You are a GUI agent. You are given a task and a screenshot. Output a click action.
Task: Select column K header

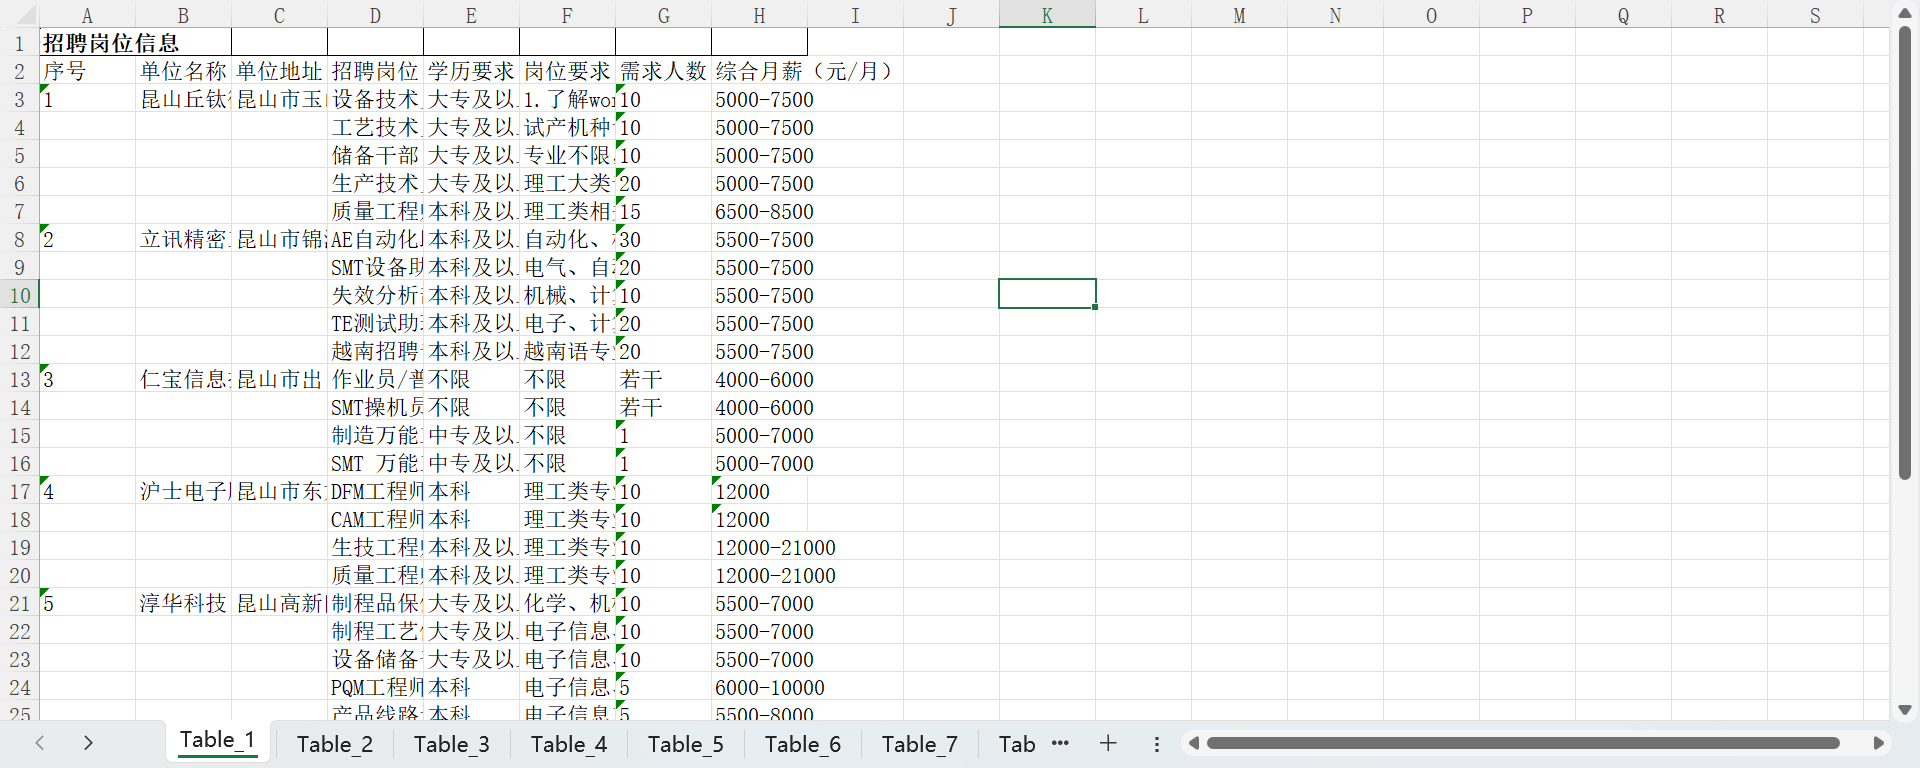coord(1047,15)
